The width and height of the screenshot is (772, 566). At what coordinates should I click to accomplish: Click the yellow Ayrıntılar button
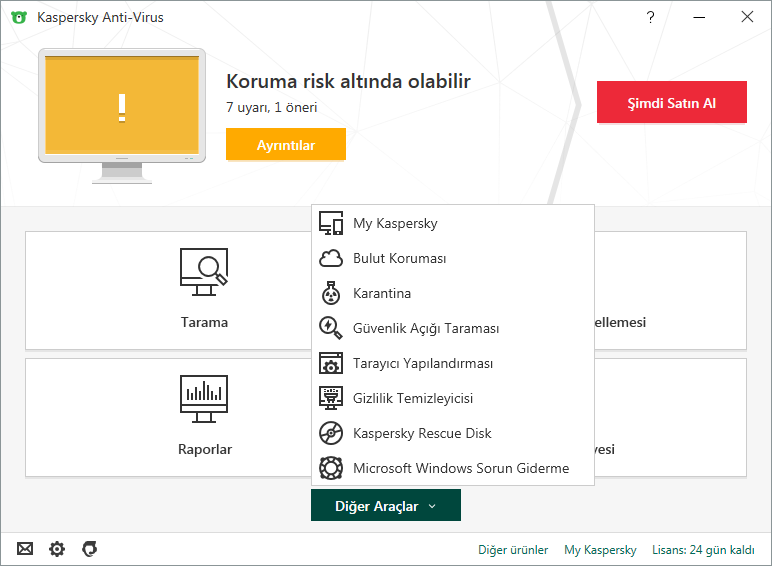[x=286, y=144]
